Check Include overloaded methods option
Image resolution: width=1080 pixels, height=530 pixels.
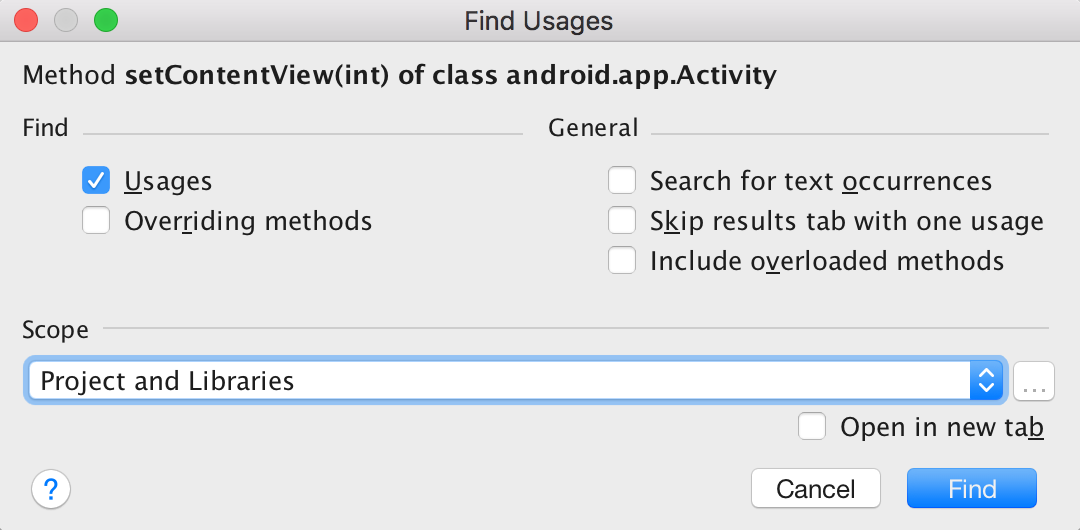pyautogui.click(x=622, y=261)
